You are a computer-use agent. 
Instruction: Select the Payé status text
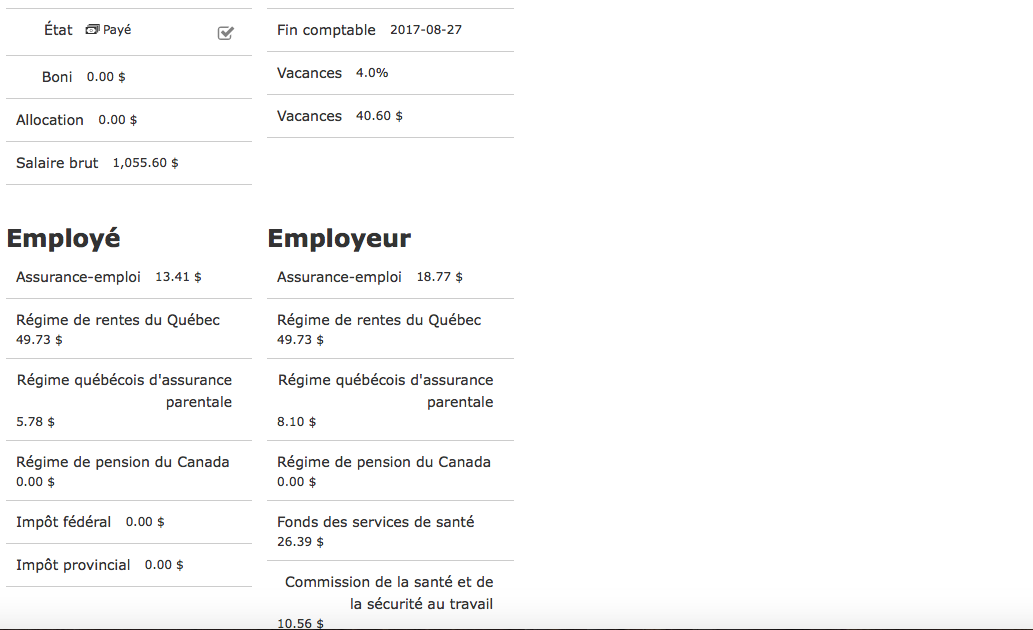117,30
